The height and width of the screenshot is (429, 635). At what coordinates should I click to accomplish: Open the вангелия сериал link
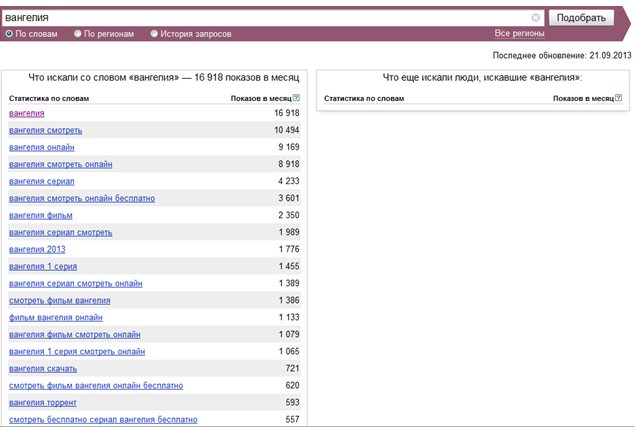[x=42, y=181]
